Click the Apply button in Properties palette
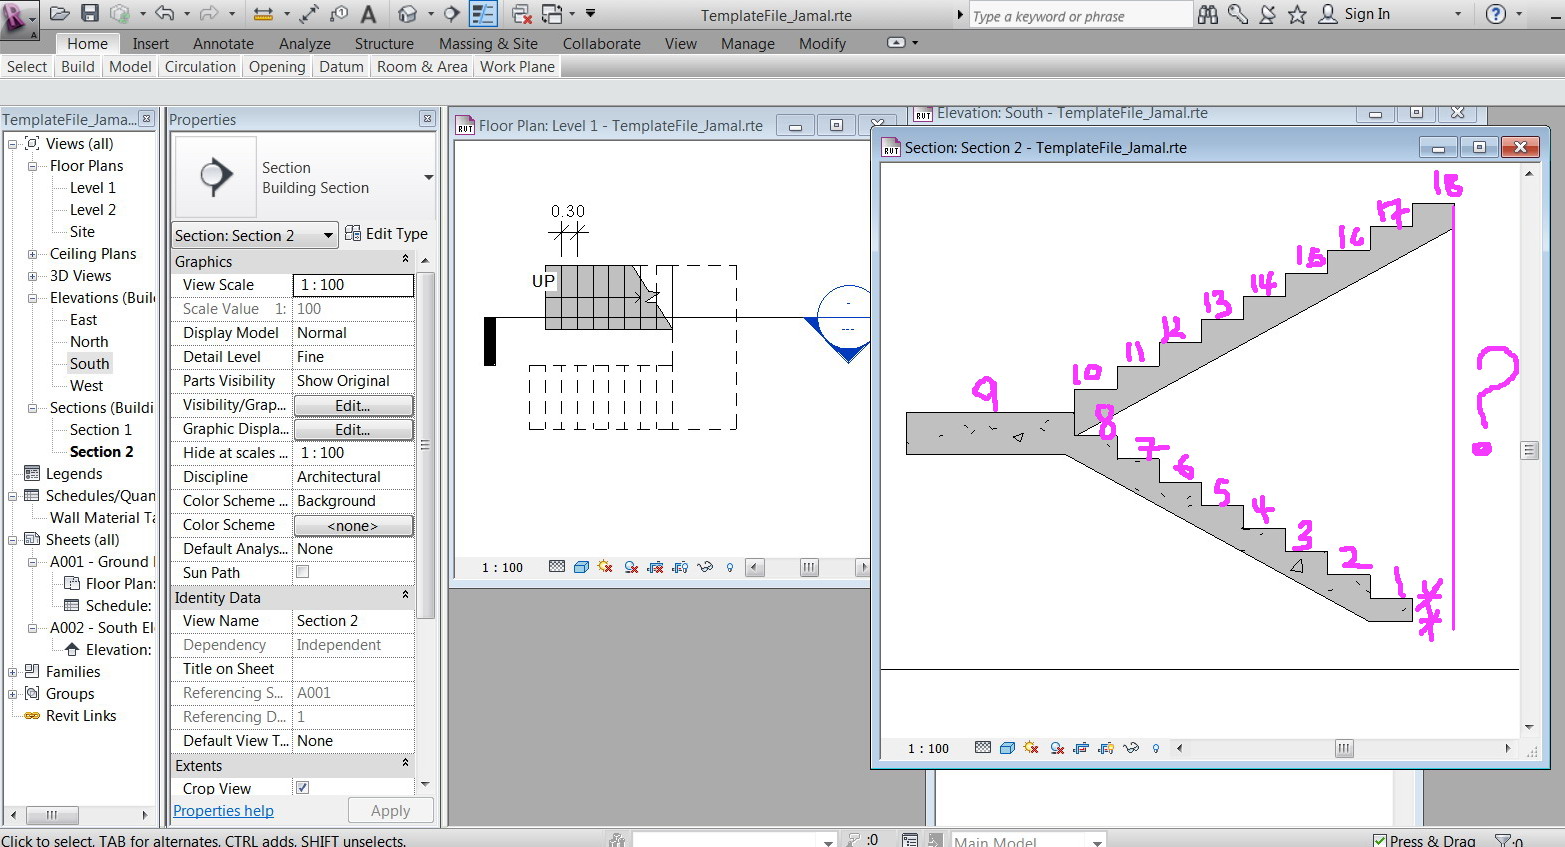The image size is (1565, 847). [x=390, y=810]
